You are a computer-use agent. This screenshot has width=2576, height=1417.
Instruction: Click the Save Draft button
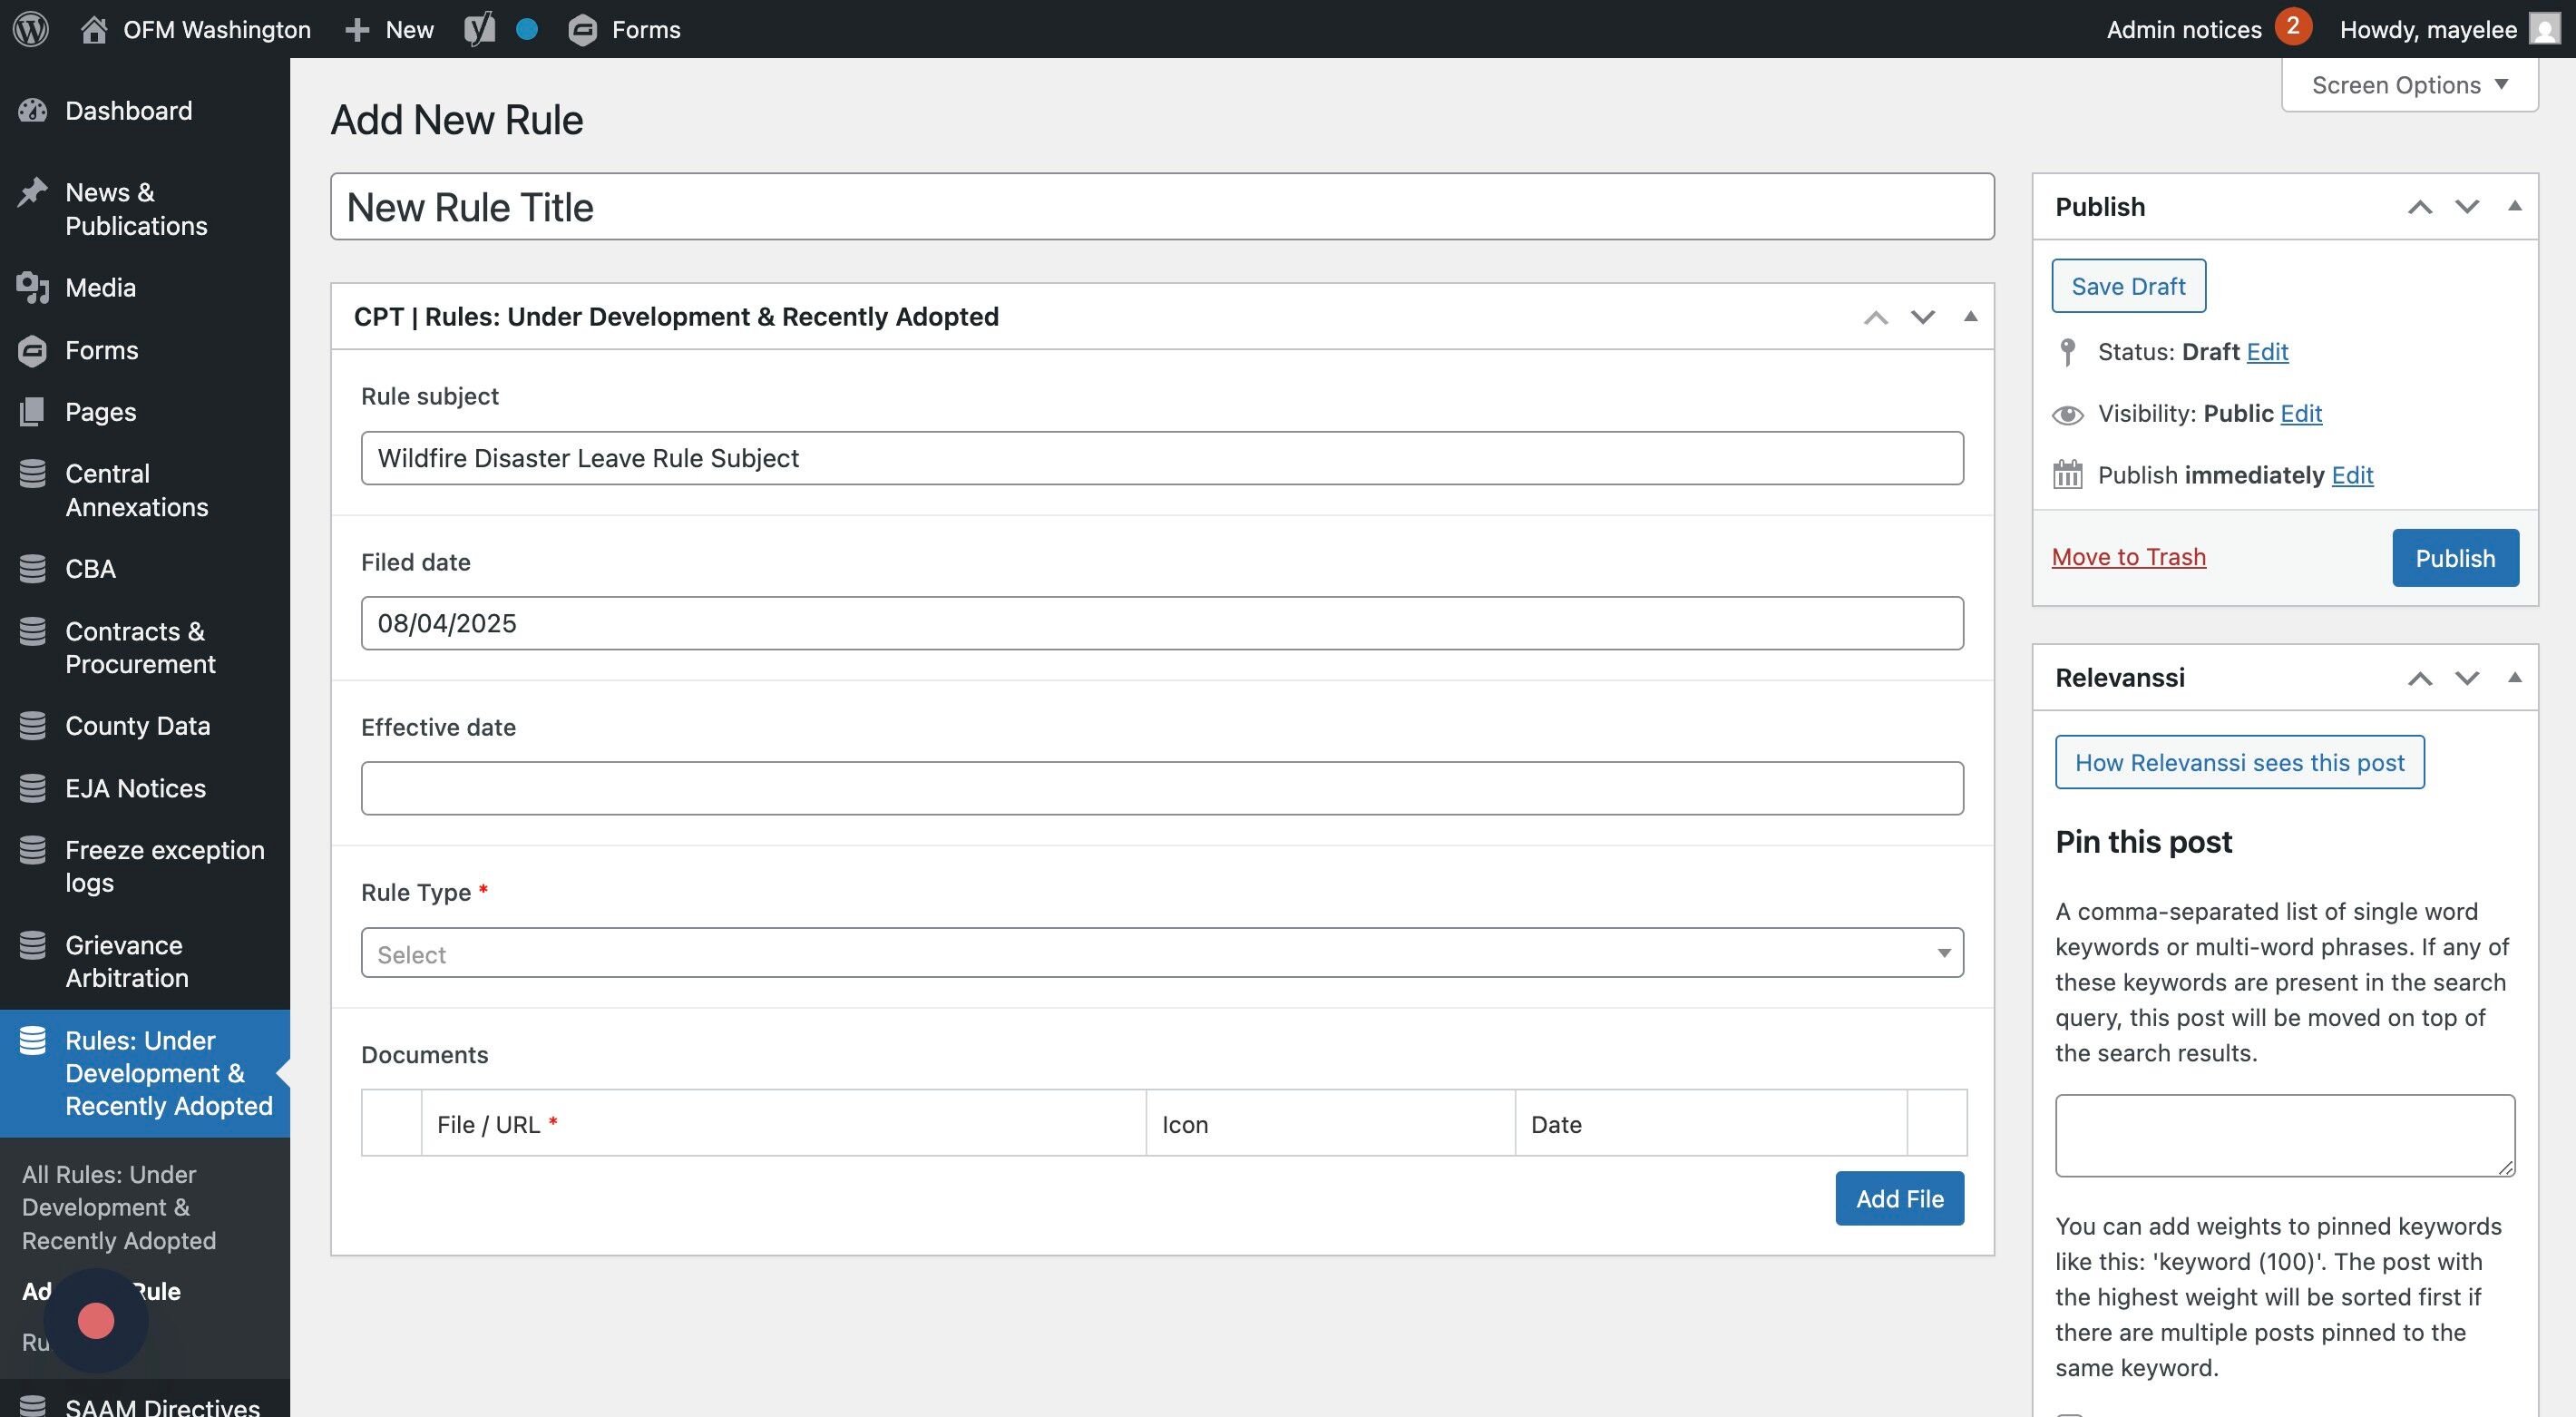2128,286
